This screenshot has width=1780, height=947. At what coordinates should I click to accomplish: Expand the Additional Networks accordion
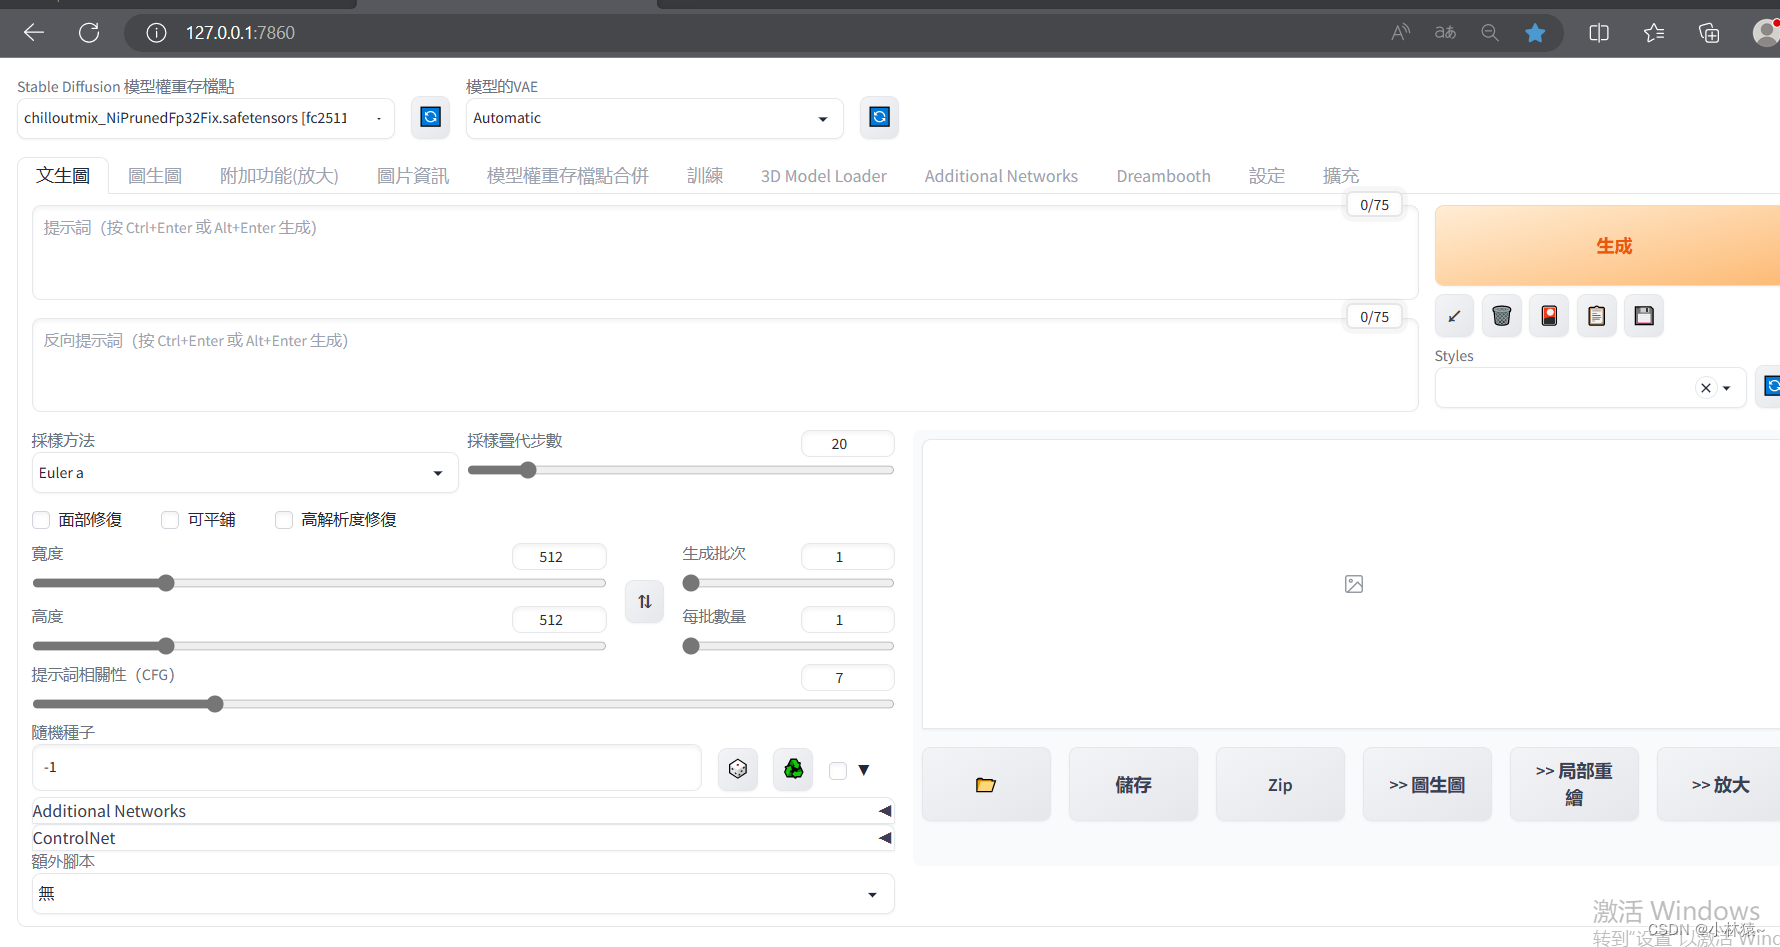point(462,811)
